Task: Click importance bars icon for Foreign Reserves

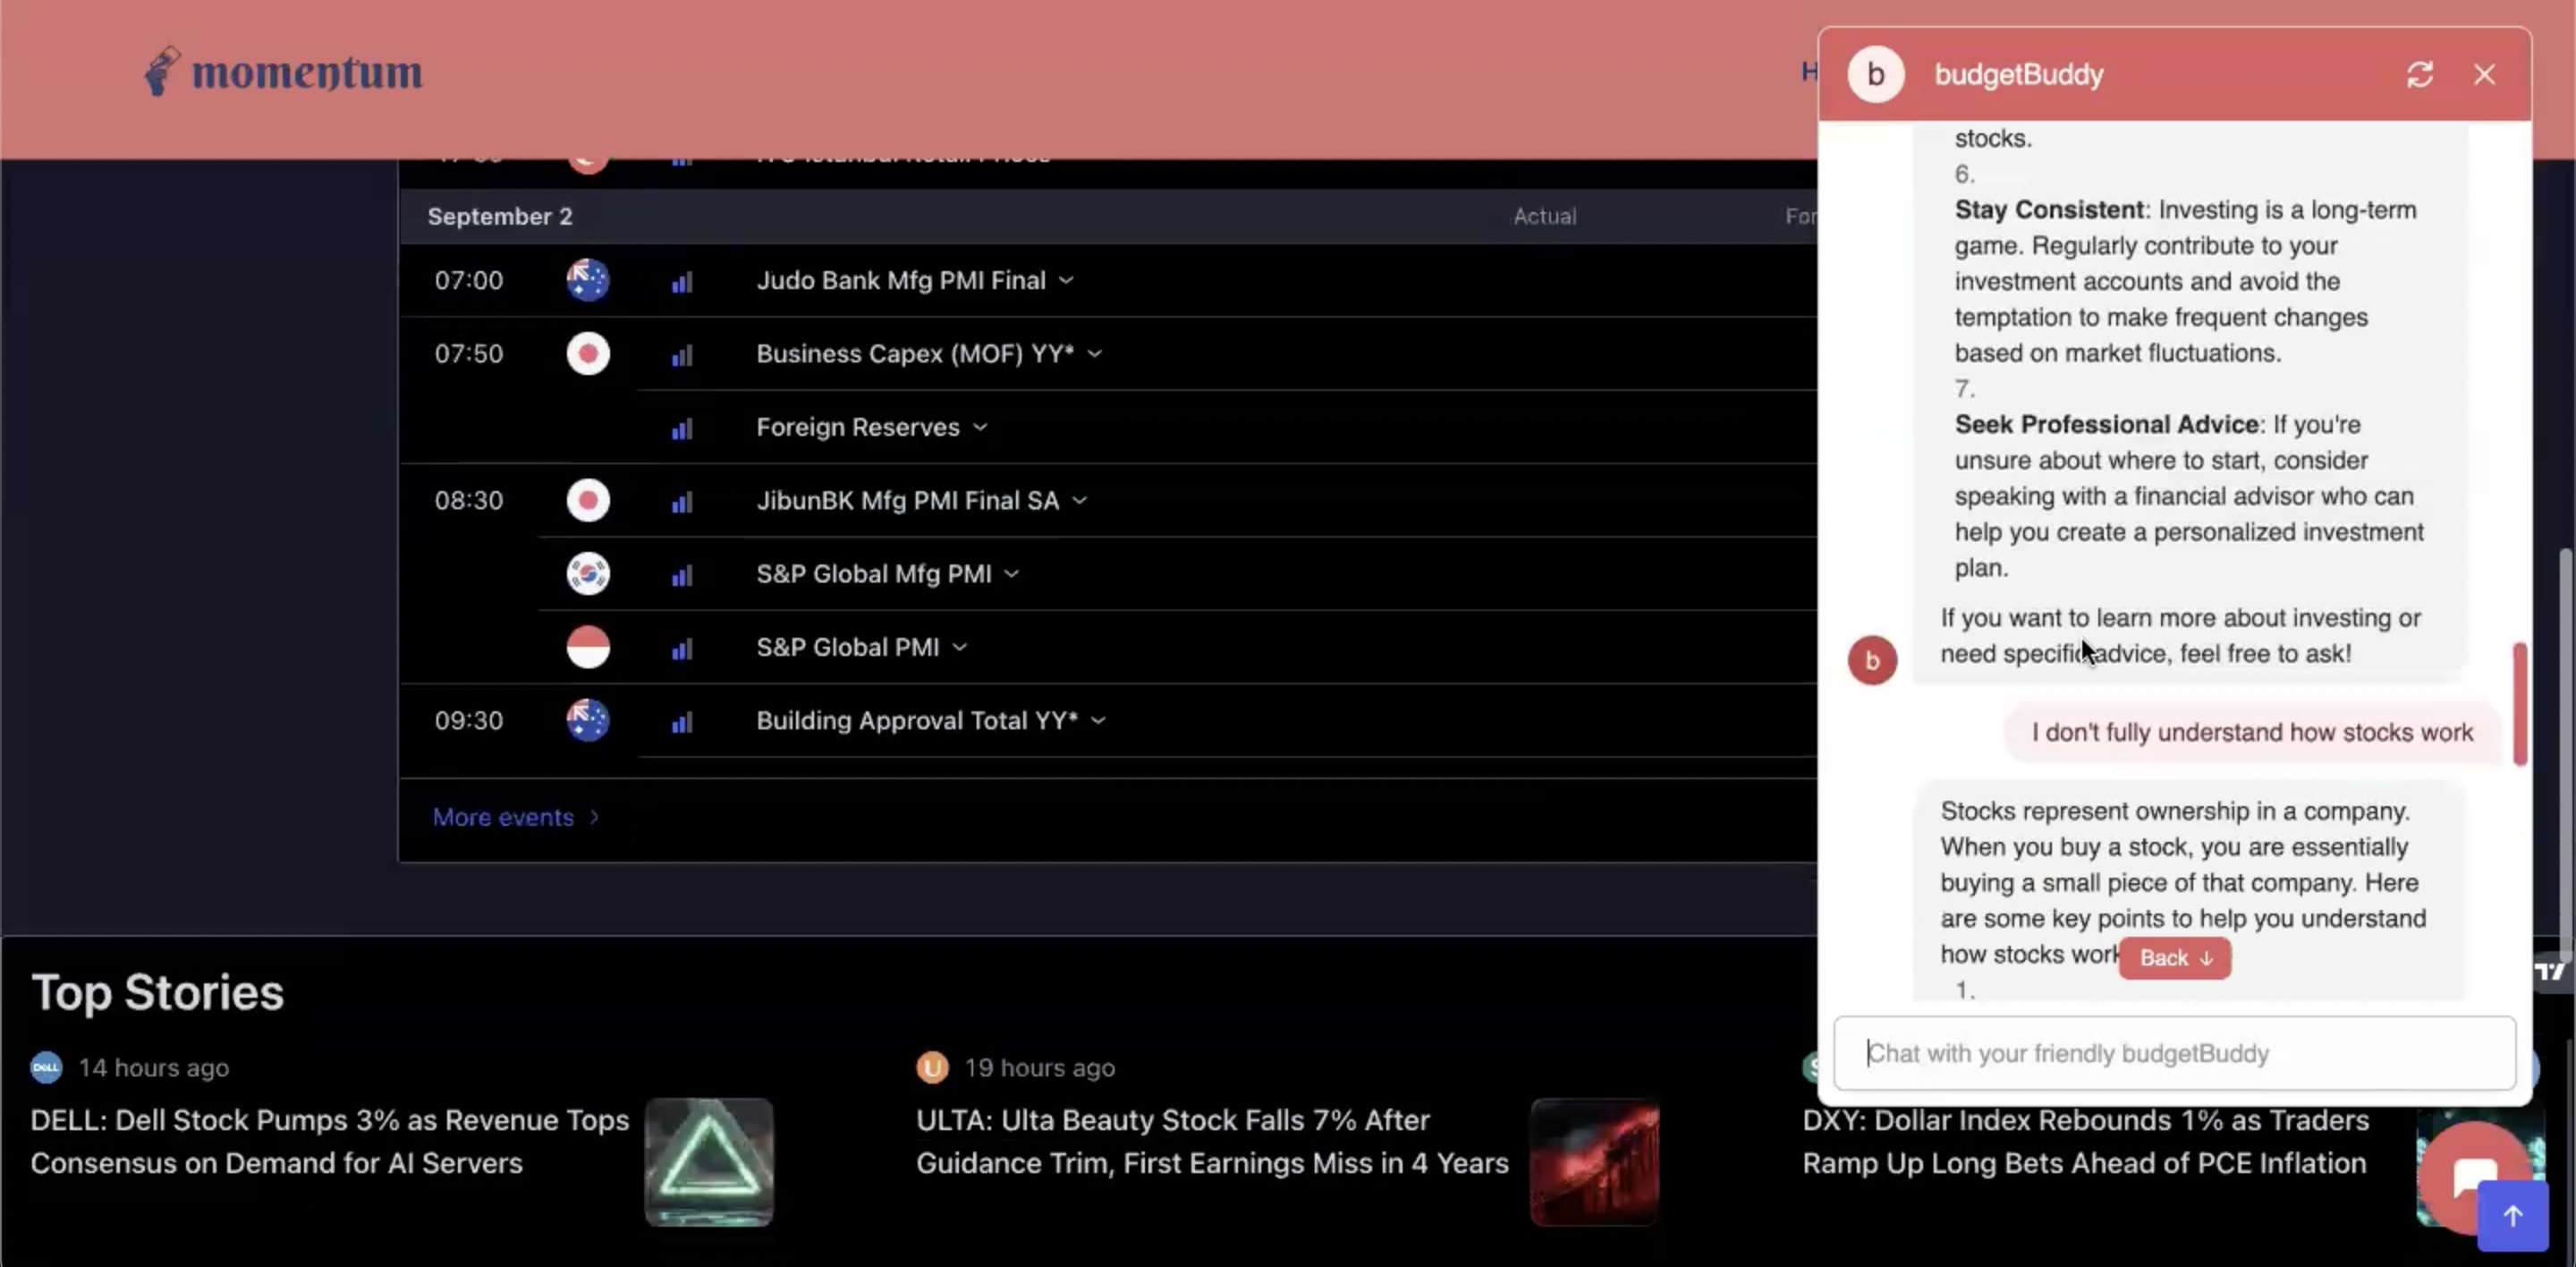Action: point(682,429)
